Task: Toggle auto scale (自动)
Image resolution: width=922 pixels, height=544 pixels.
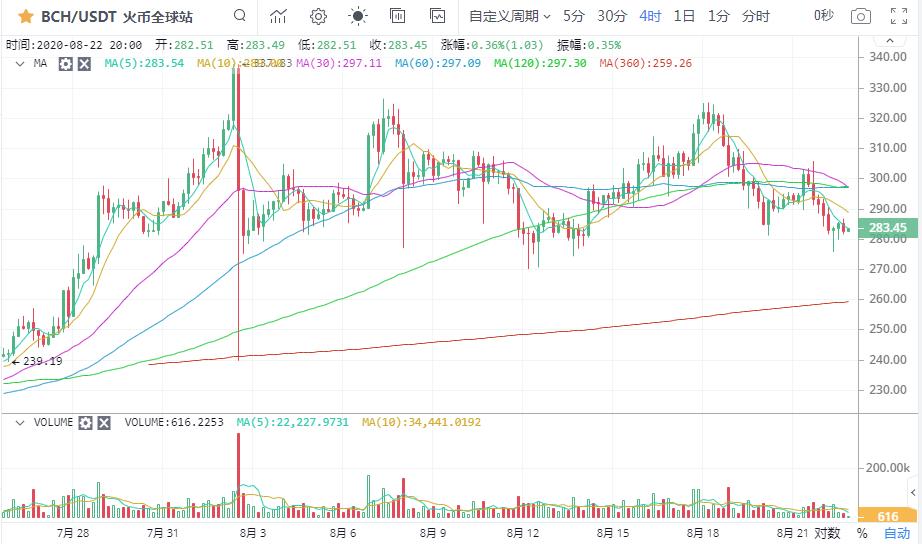Action: (x=896, y=534)
